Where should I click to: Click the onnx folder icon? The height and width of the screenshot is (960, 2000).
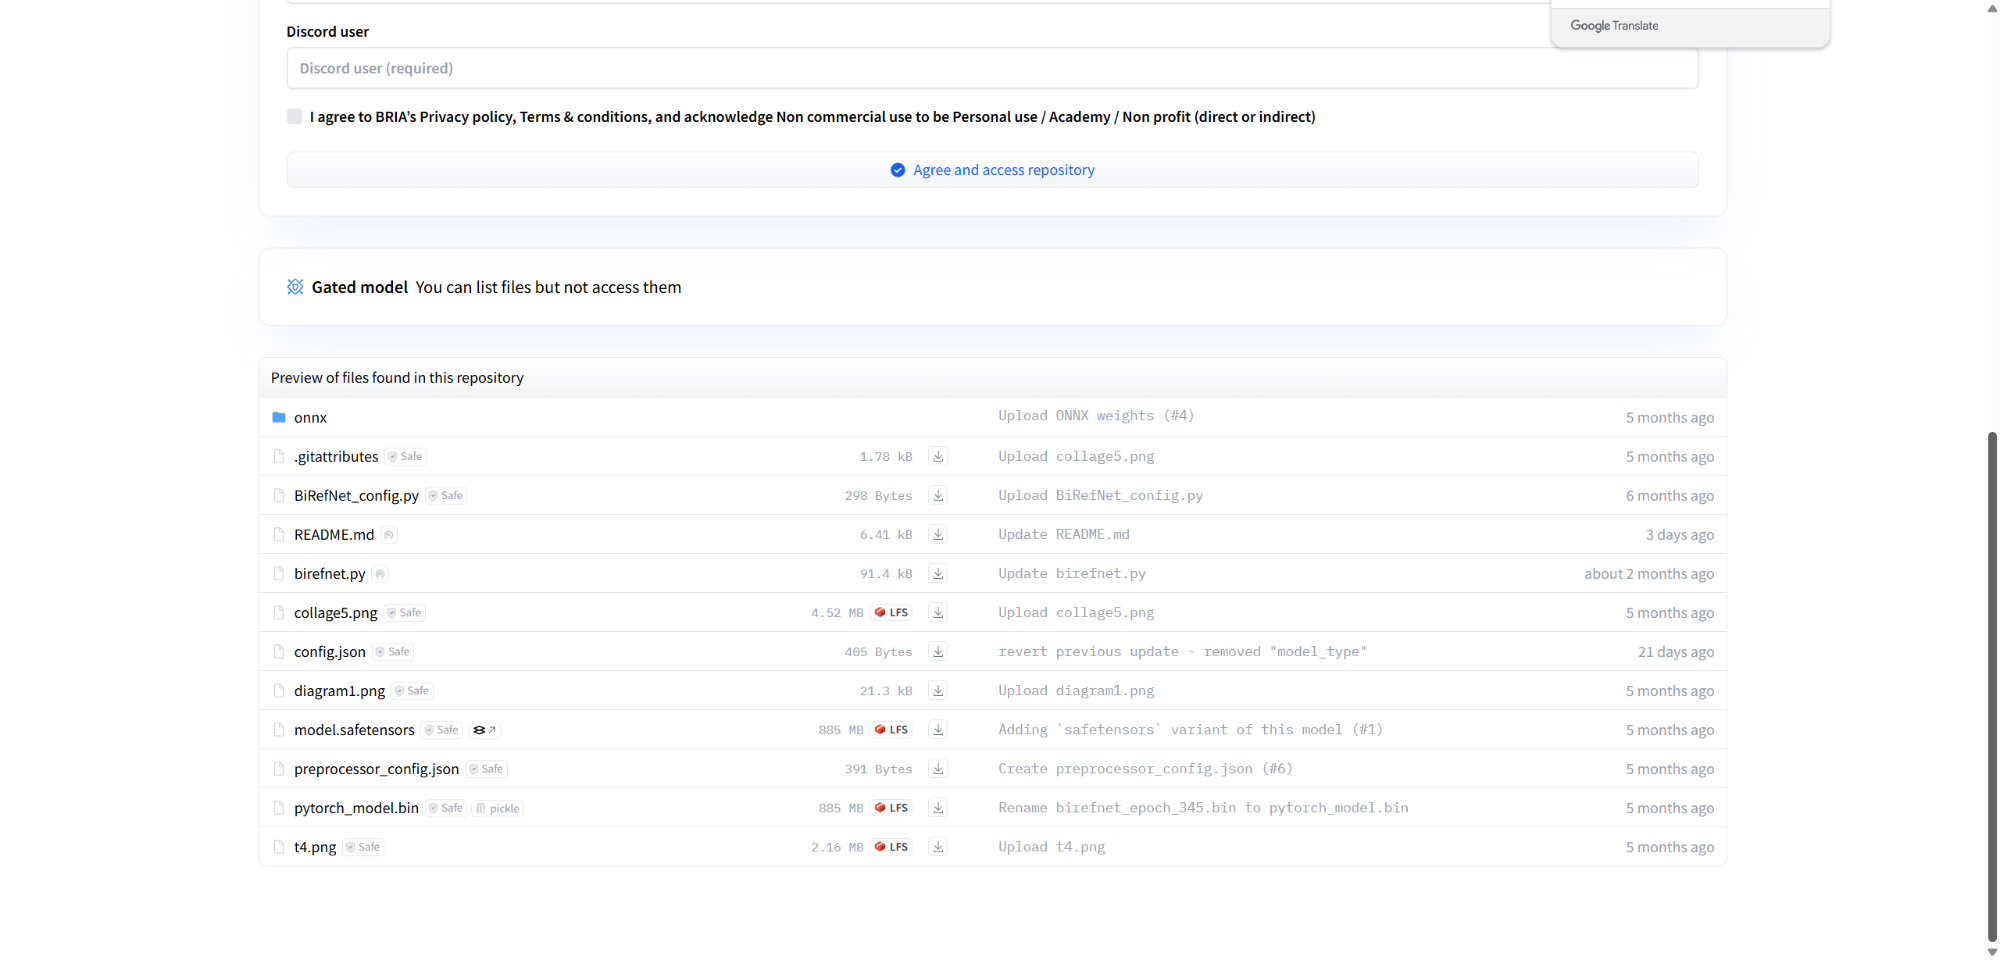click(x=279, y=417)
